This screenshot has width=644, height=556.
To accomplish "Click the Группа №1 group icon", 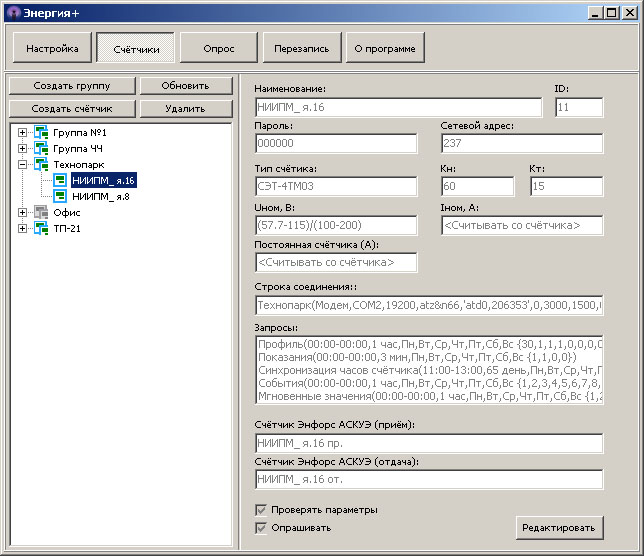I will (41, 132).
